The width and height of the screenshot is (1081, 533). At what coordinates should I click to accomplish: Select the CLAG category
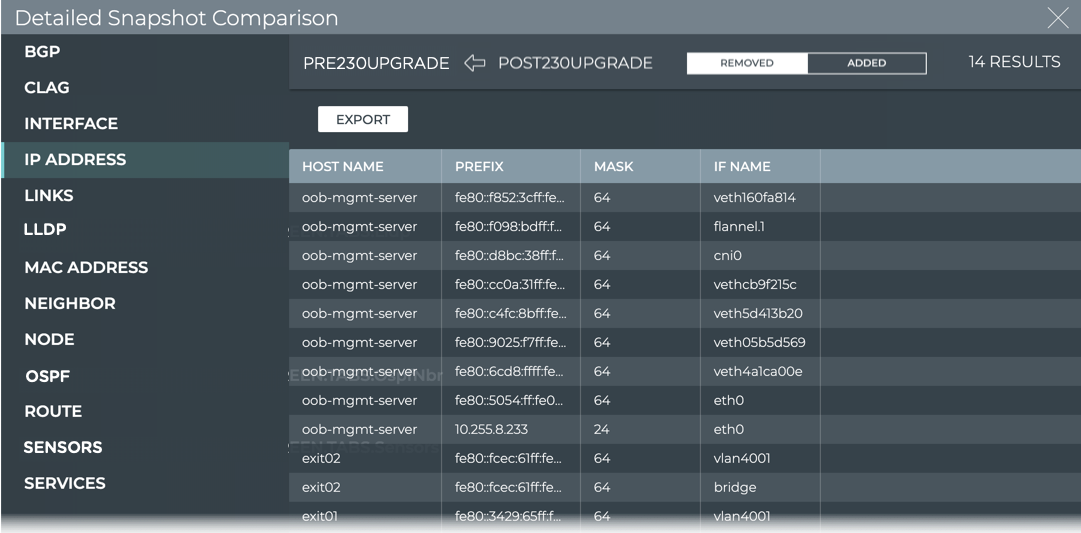[x=47, y=87]
